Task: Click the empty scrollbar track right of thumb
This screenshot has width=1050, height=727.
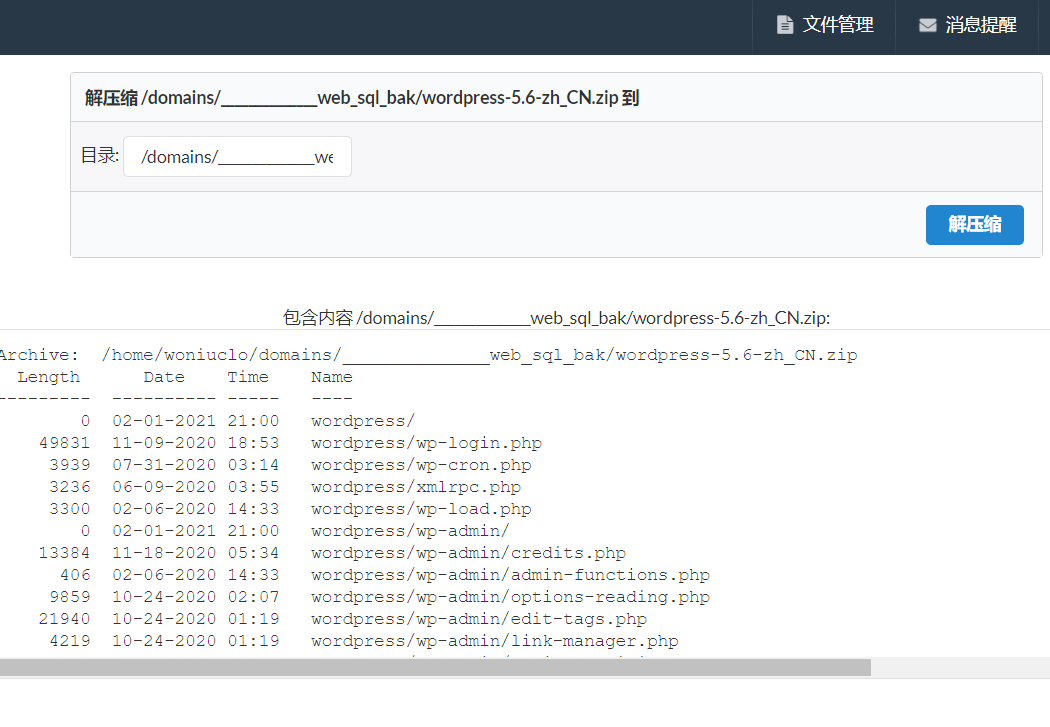Action: click(958, 667)
